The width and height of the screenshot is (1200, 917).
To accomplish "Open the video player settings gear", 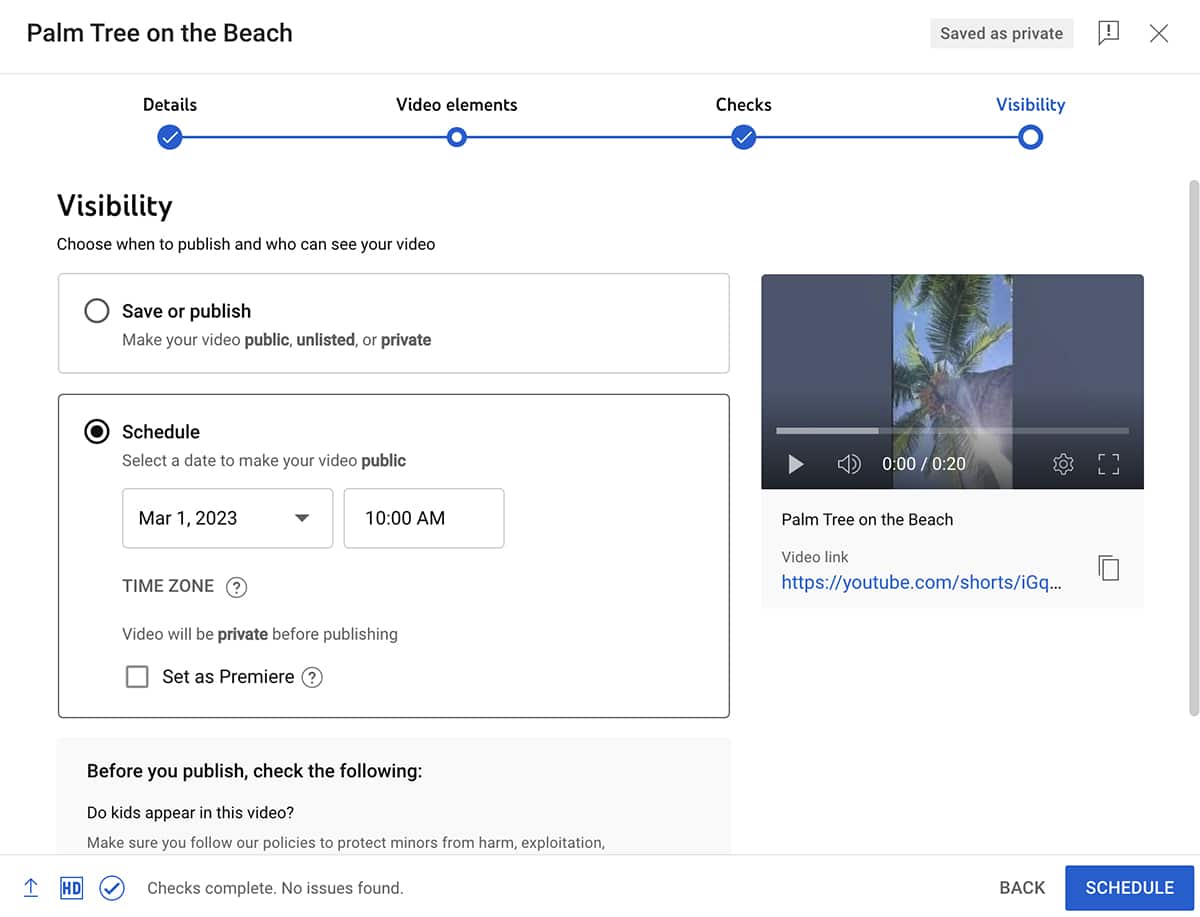I will (1063, 464).
